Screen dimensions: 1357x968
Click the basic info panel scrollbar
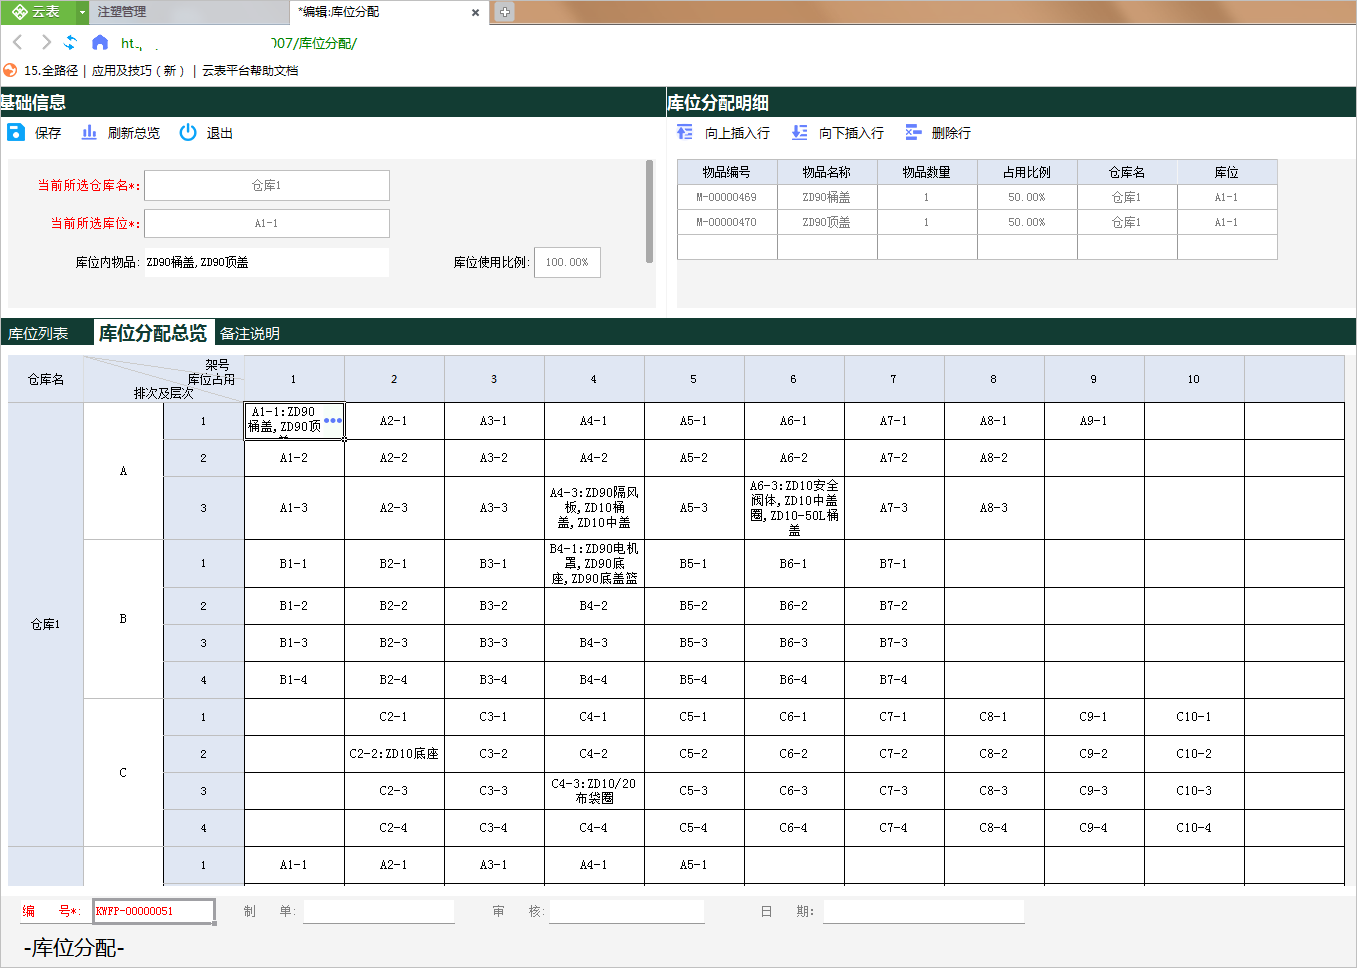650,211
